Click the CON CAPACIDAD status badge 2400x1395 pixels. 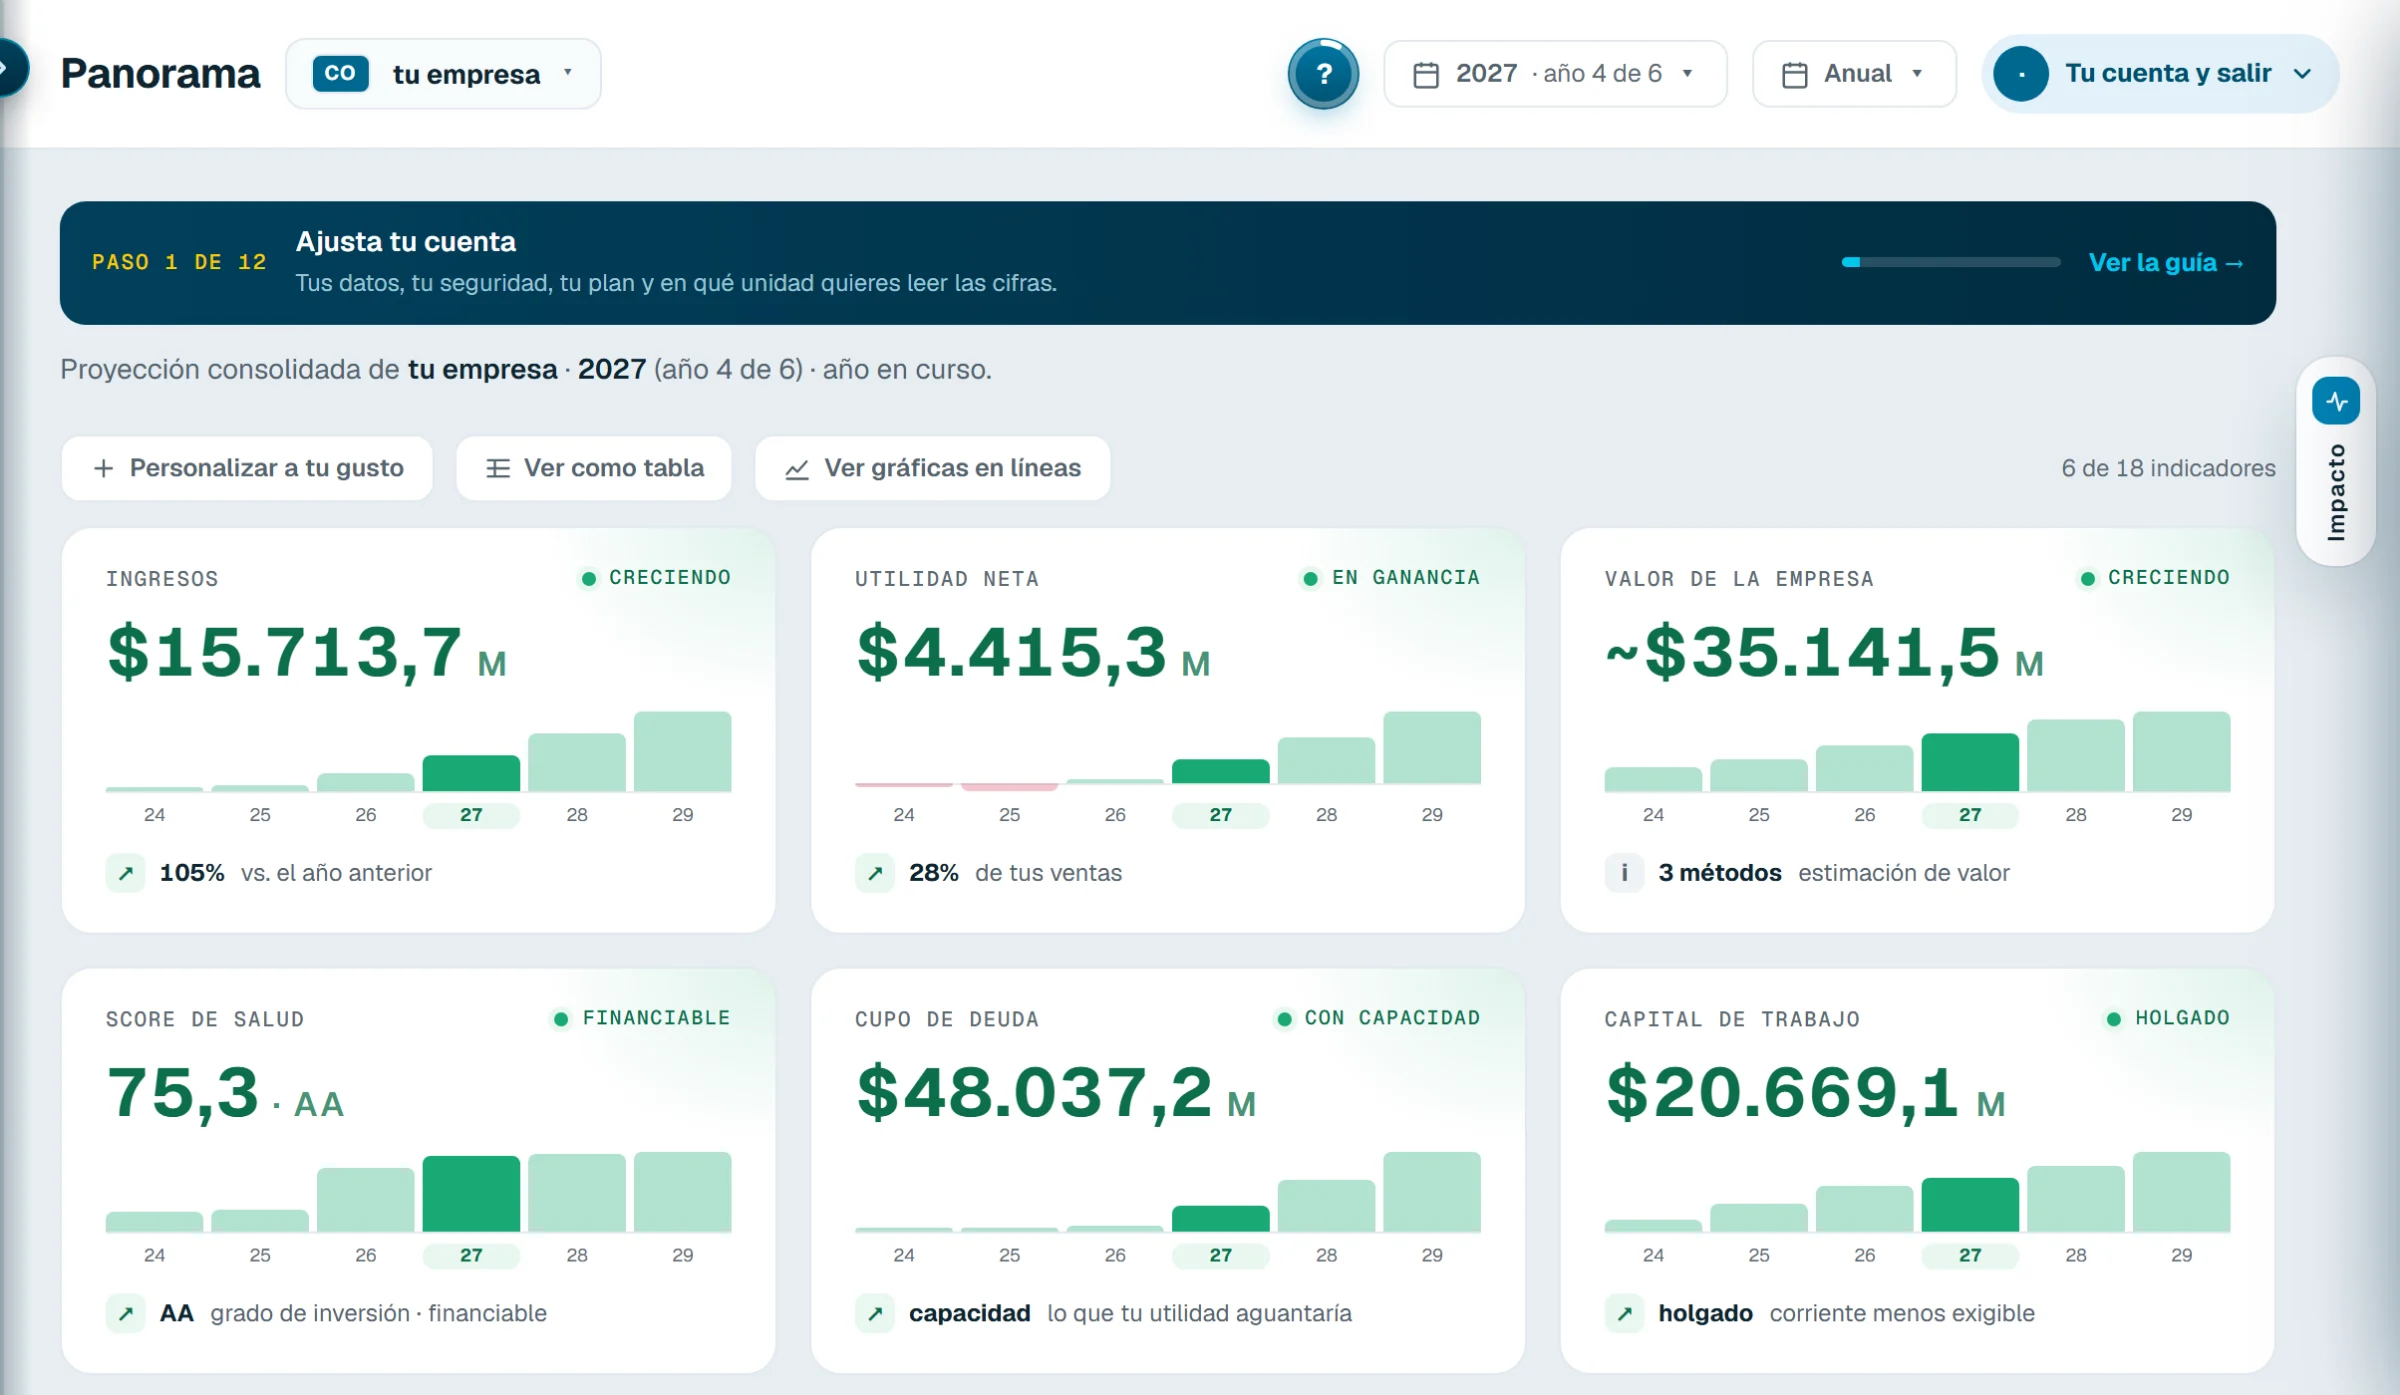(x=1378, y=1018)
